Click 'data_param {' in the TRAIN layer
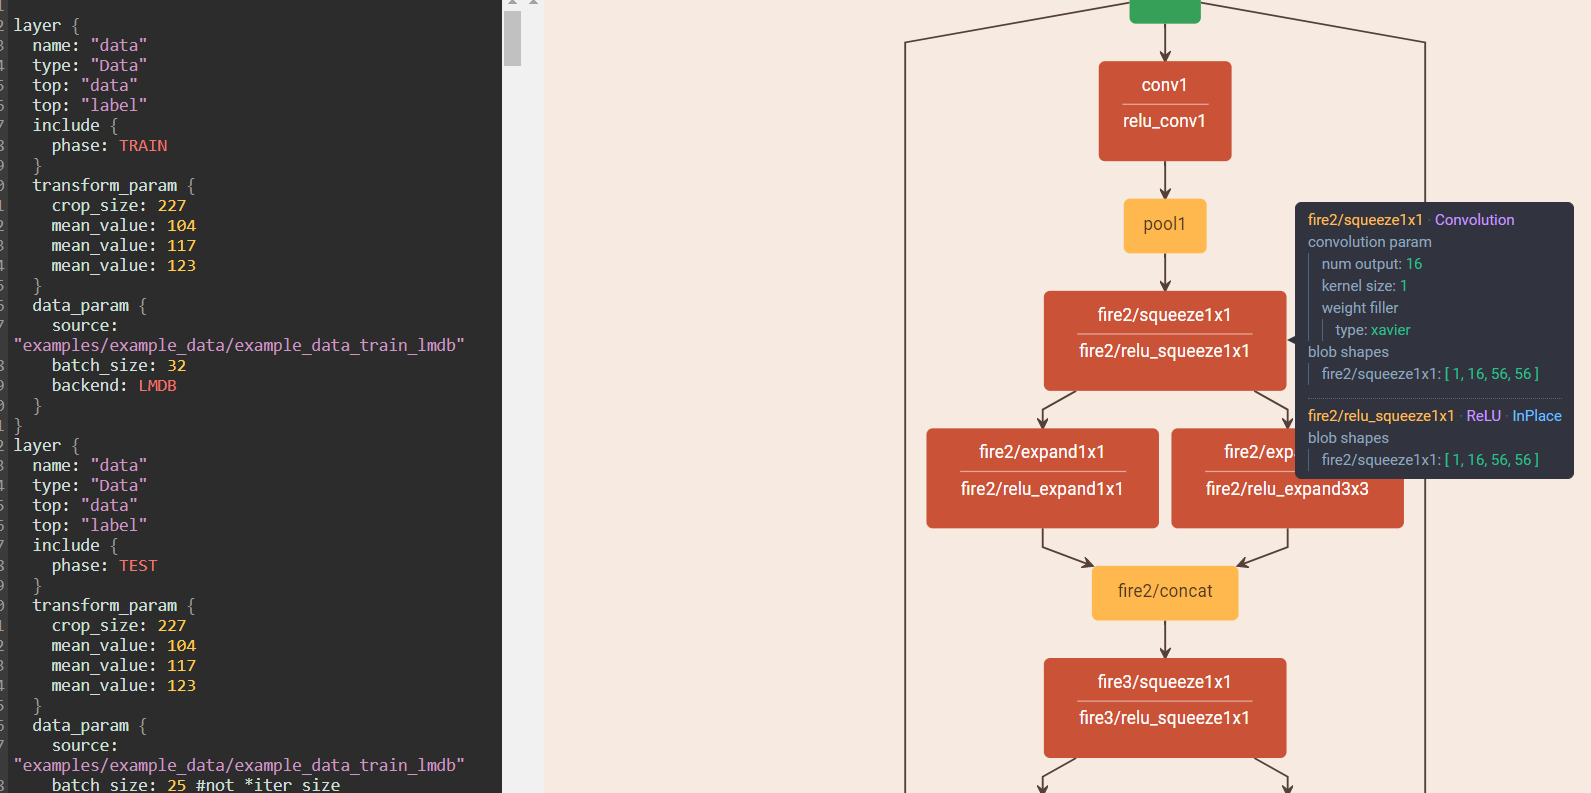 (89, 306)
